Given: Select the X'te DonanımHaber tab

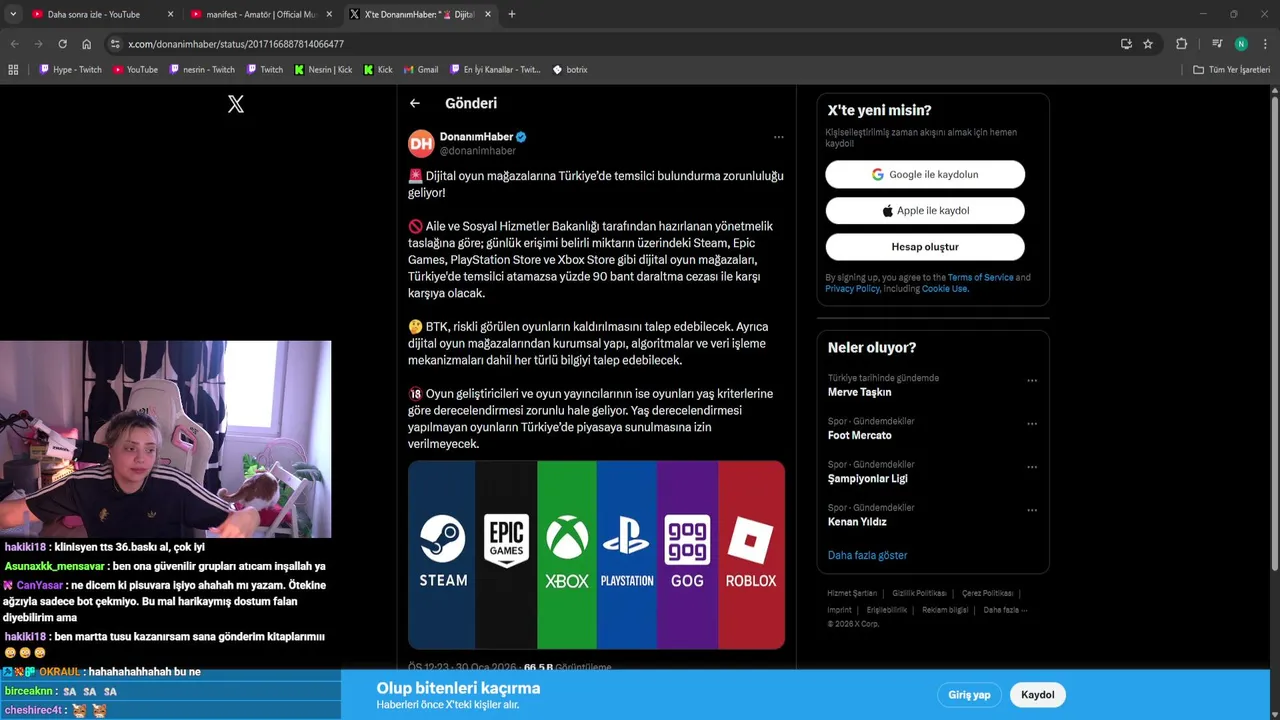Looking at the screenshot, I should (420, 14).
